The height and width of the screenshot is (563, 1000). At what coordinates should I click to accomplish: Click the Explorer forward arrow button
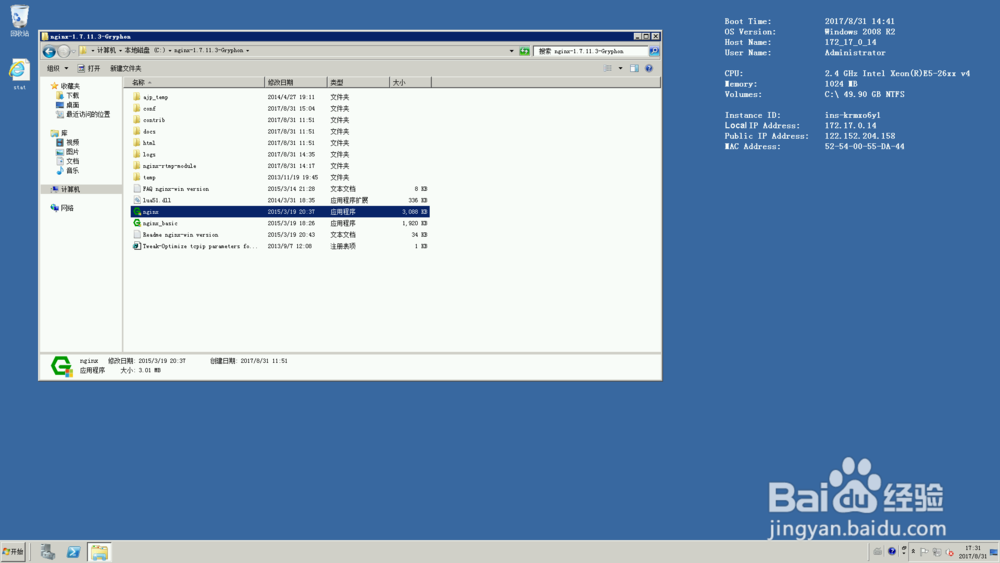pyautogui.click(x=64, y=52)
